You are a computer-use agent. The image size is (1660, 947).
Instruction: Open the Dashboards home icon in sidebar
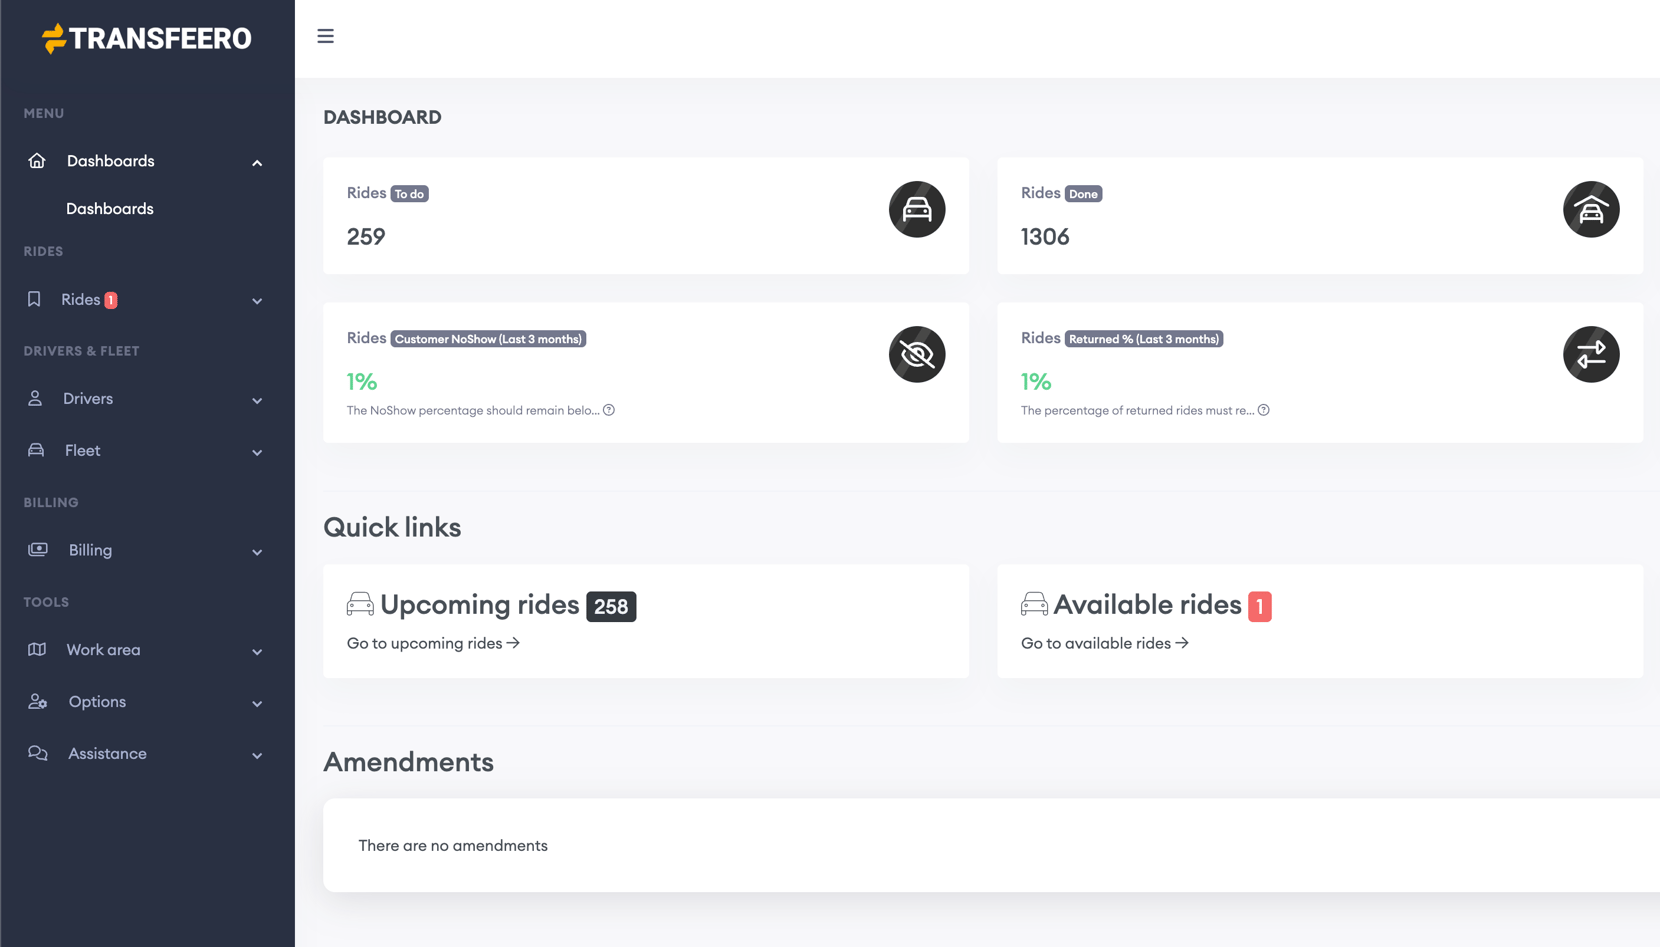(36, 160)
